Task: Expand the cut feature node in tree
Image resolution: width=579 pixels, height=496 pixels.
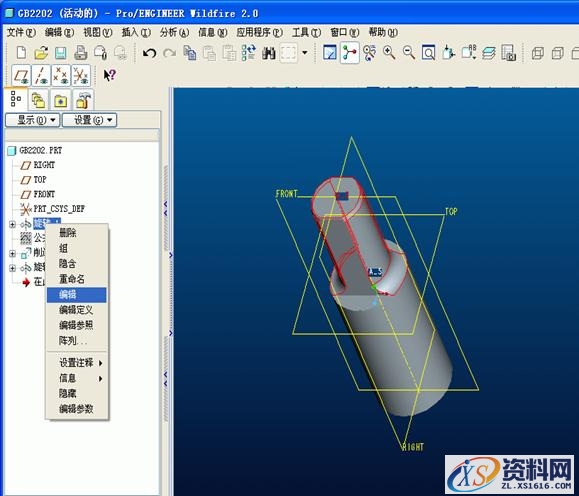Action: [12, 253]
